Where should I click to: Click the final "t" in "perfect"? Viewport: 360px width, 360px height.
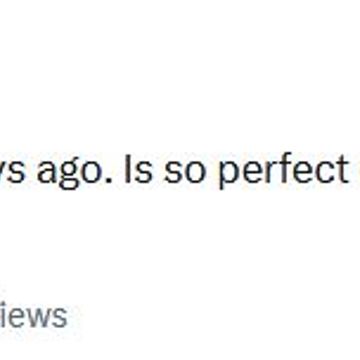pos(341,170)
